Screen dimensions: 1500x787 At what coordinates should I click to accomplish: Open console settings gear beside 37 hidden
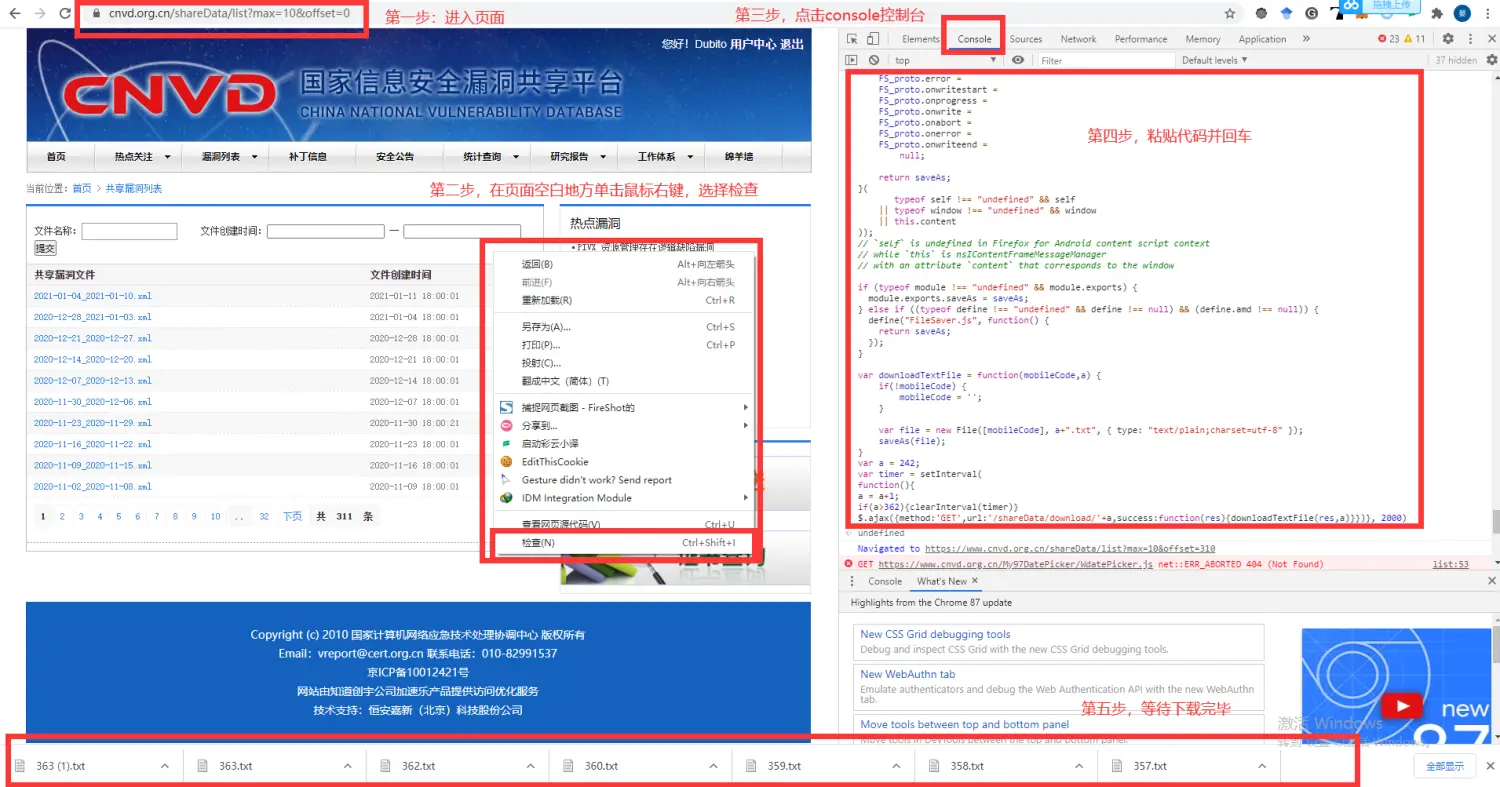[1491, 60]
